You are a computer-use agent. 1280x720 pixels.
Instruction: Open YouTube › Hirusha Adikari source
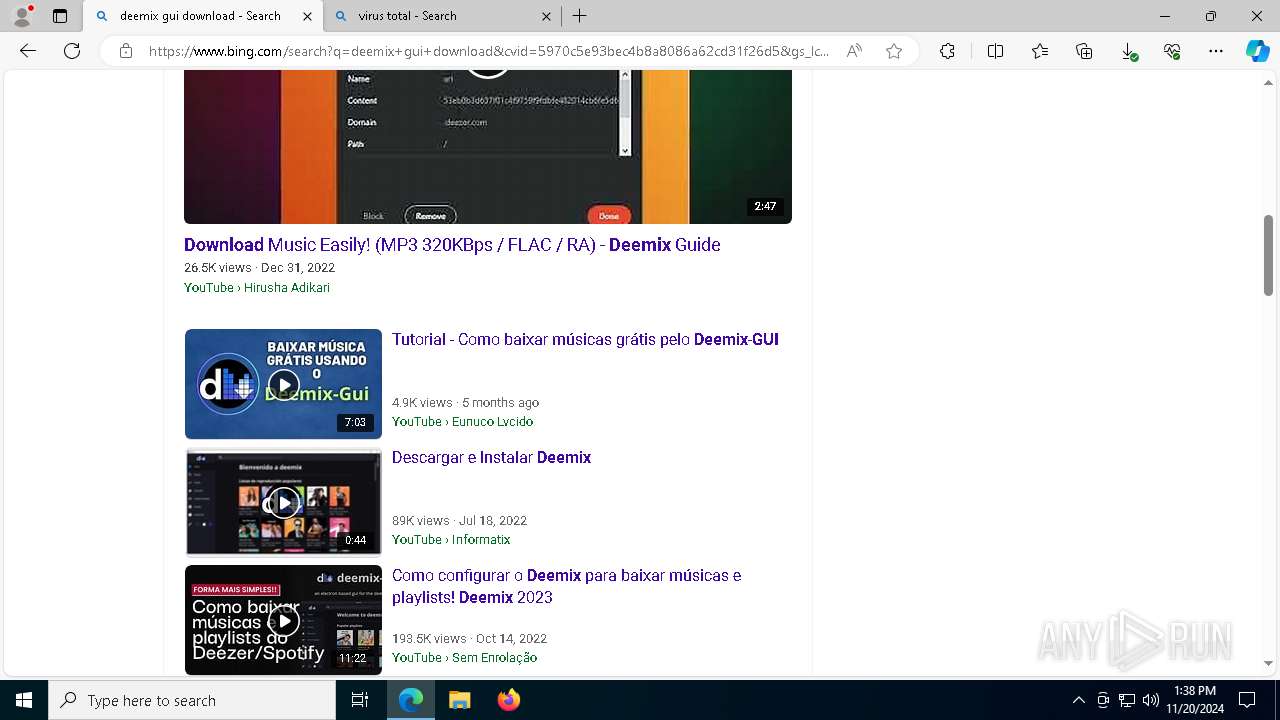[257, 288]
